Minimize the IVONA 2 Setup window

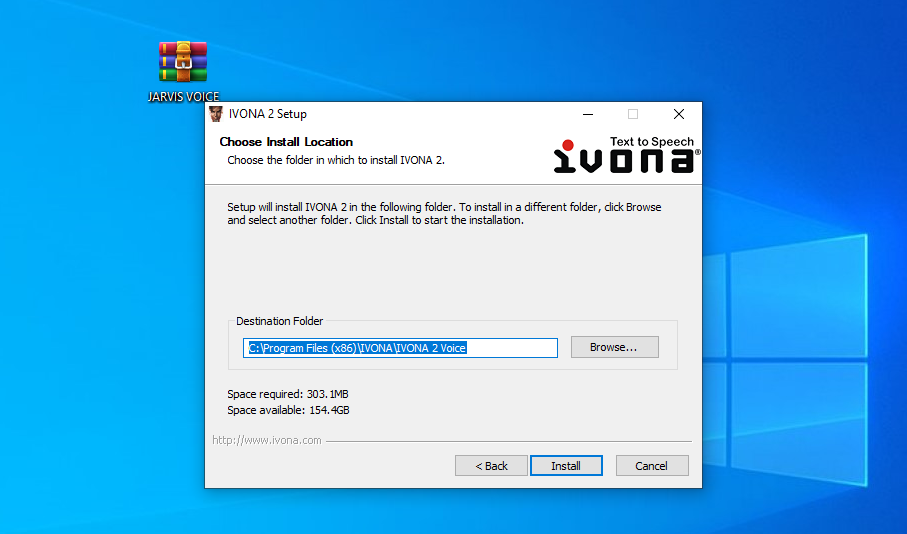588,114
